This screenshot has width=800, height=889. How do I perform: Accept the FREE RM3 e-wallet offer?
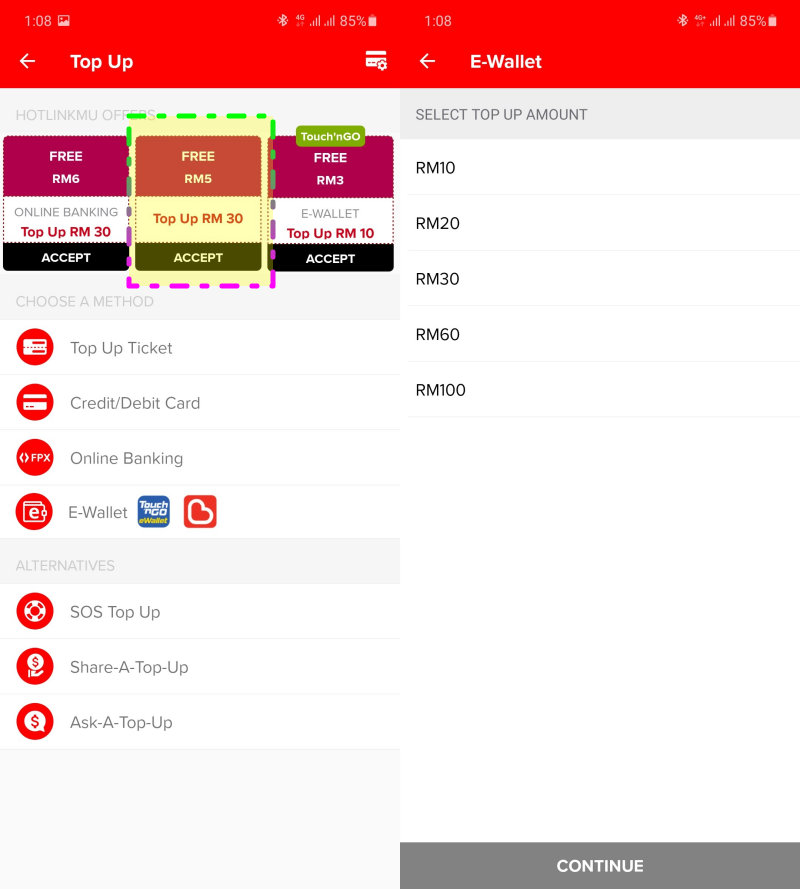point(331,259)
